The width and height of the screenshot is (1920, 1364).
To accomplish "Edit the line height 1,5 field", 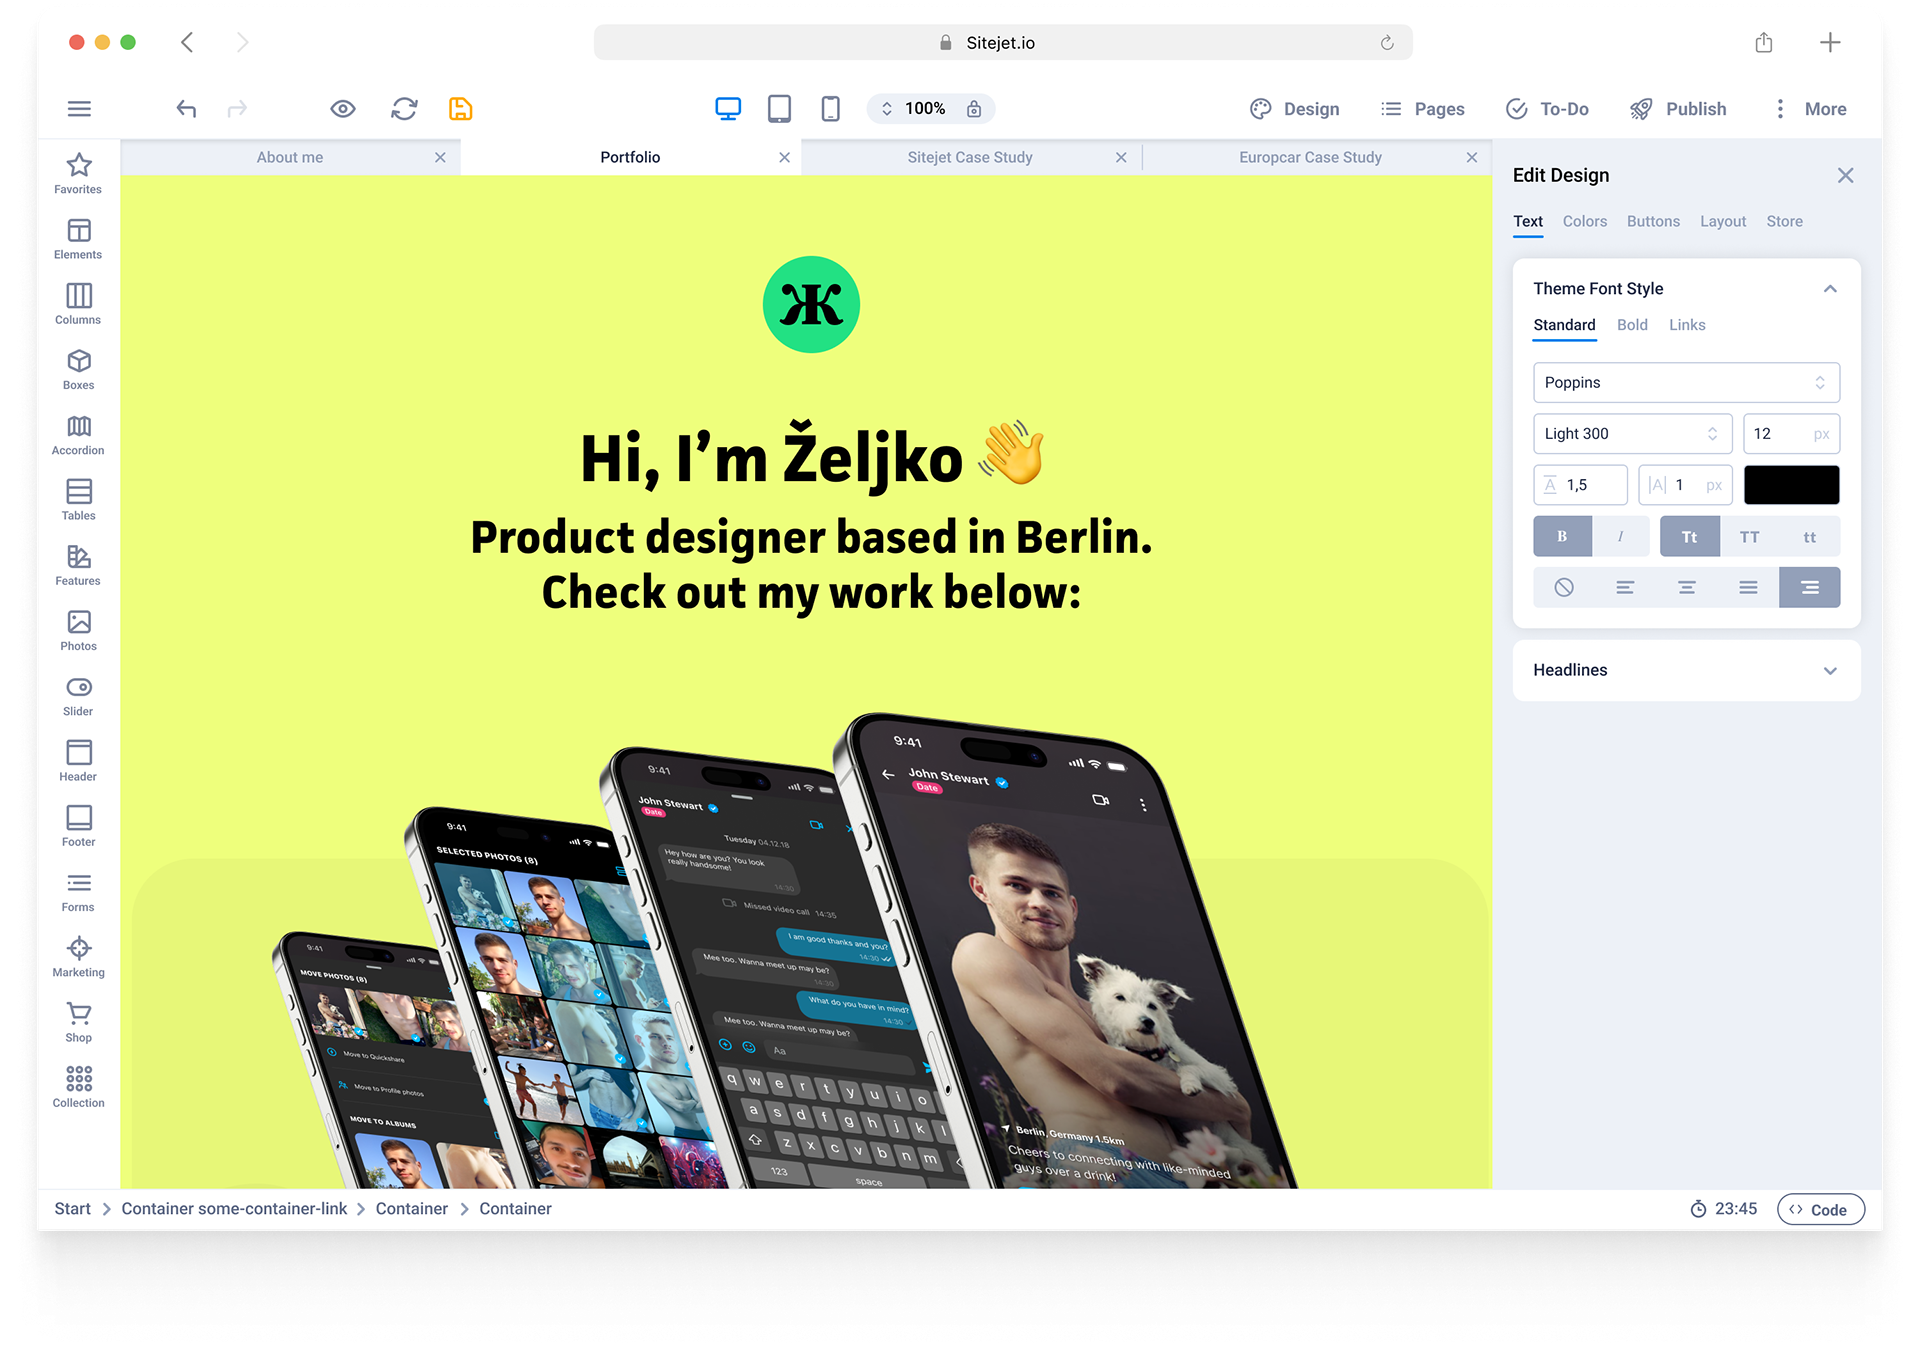I will click(1580, 485).
